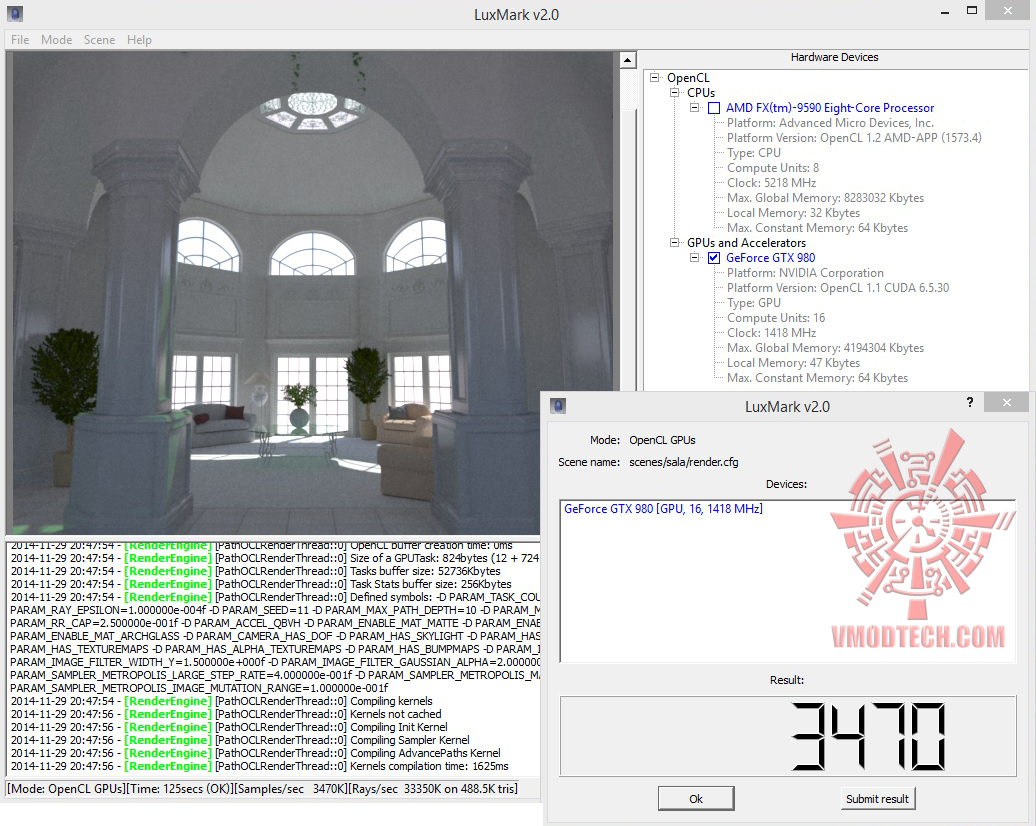Click the Submit result button
This screenshot has width=1036, height=826.
pos(877,798)
